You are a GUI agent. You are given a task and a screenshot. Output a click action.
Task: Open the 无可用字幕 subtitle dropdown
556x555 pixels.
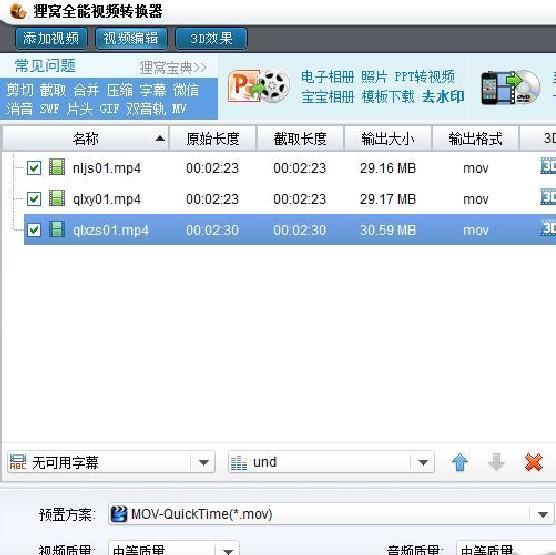pos(111,462)
